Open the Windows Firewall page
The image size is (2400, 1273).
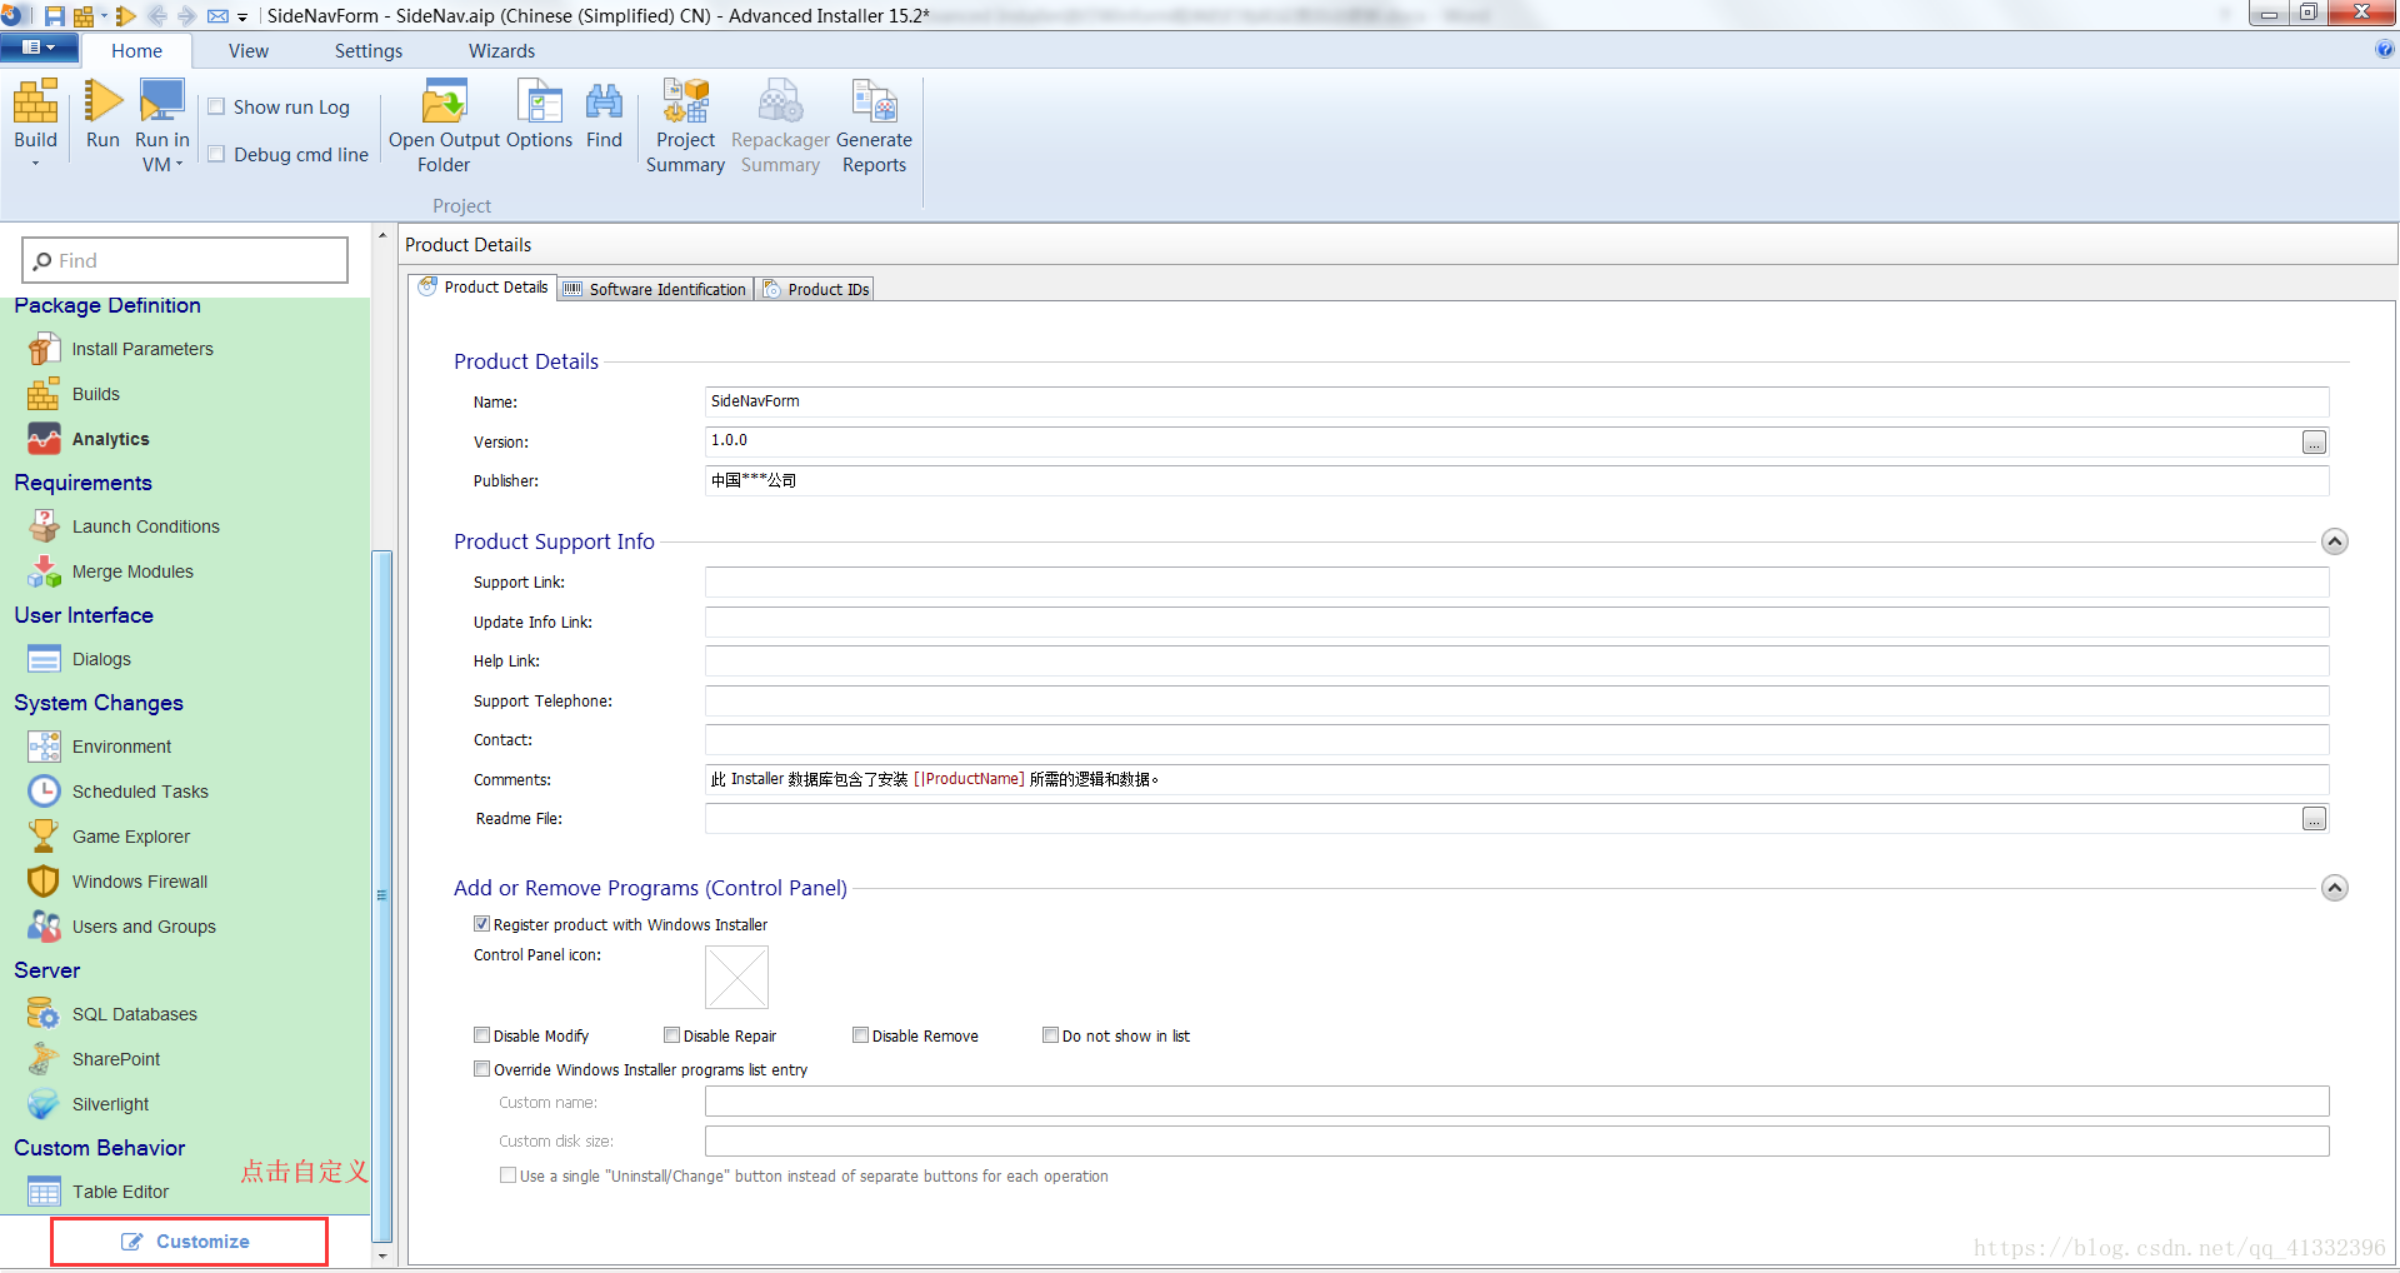[x=139, y=881]
